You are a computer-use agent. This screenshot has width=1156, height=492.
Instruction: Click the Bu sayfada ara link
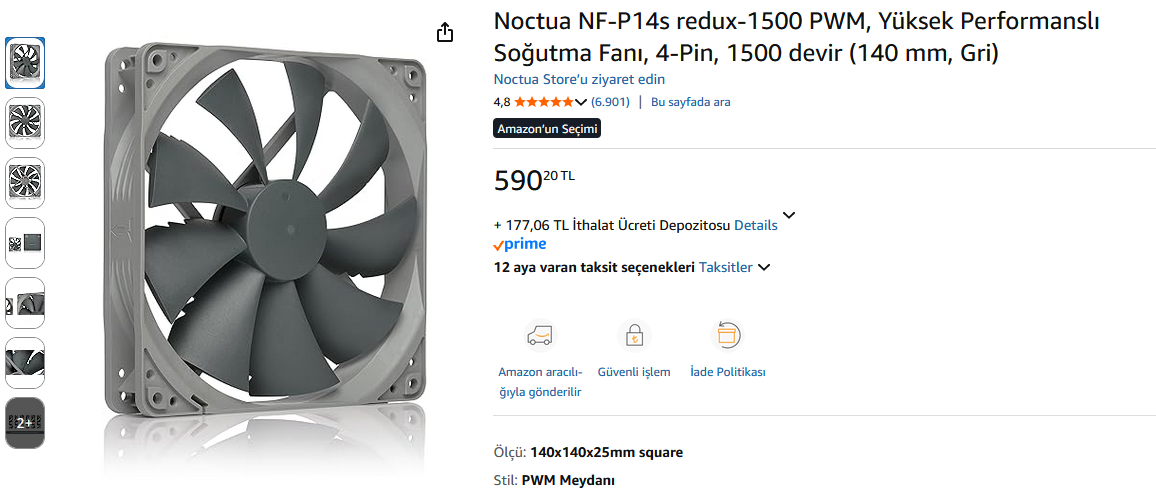click(690, 102)
